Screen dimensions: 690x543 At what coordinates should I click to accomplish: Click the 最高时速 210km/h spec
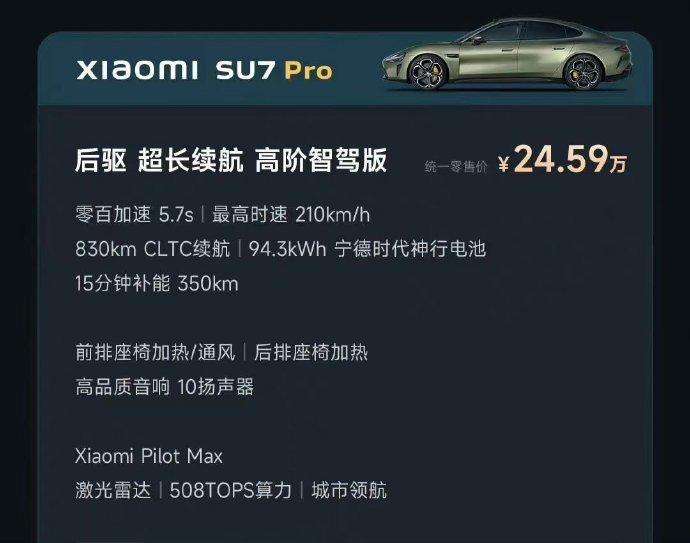291,215
